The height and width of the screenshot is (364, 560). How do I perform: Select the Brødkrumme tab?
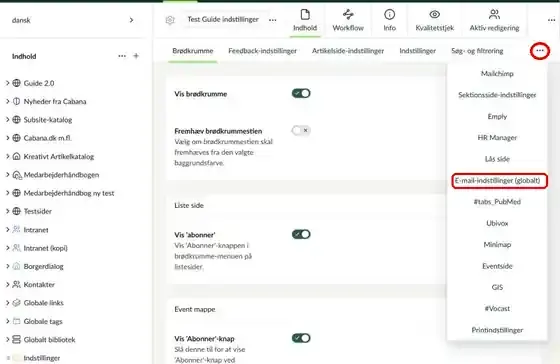pos(193,51)
